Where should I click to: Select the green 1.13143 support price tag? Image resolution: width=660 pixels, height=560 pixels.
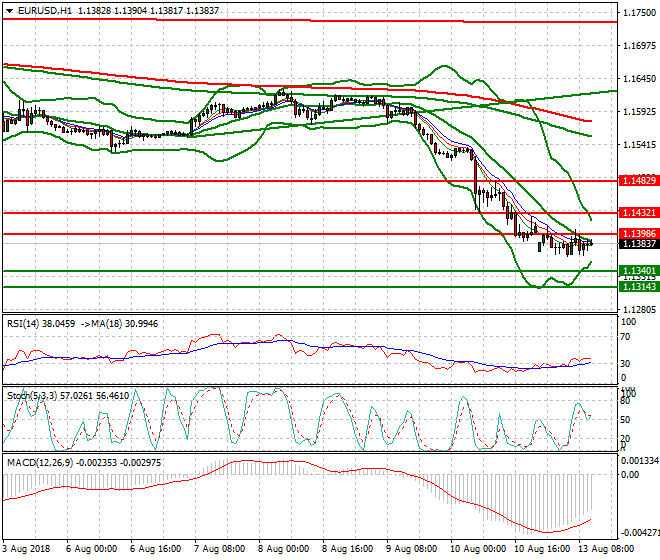tap(637, 287)
